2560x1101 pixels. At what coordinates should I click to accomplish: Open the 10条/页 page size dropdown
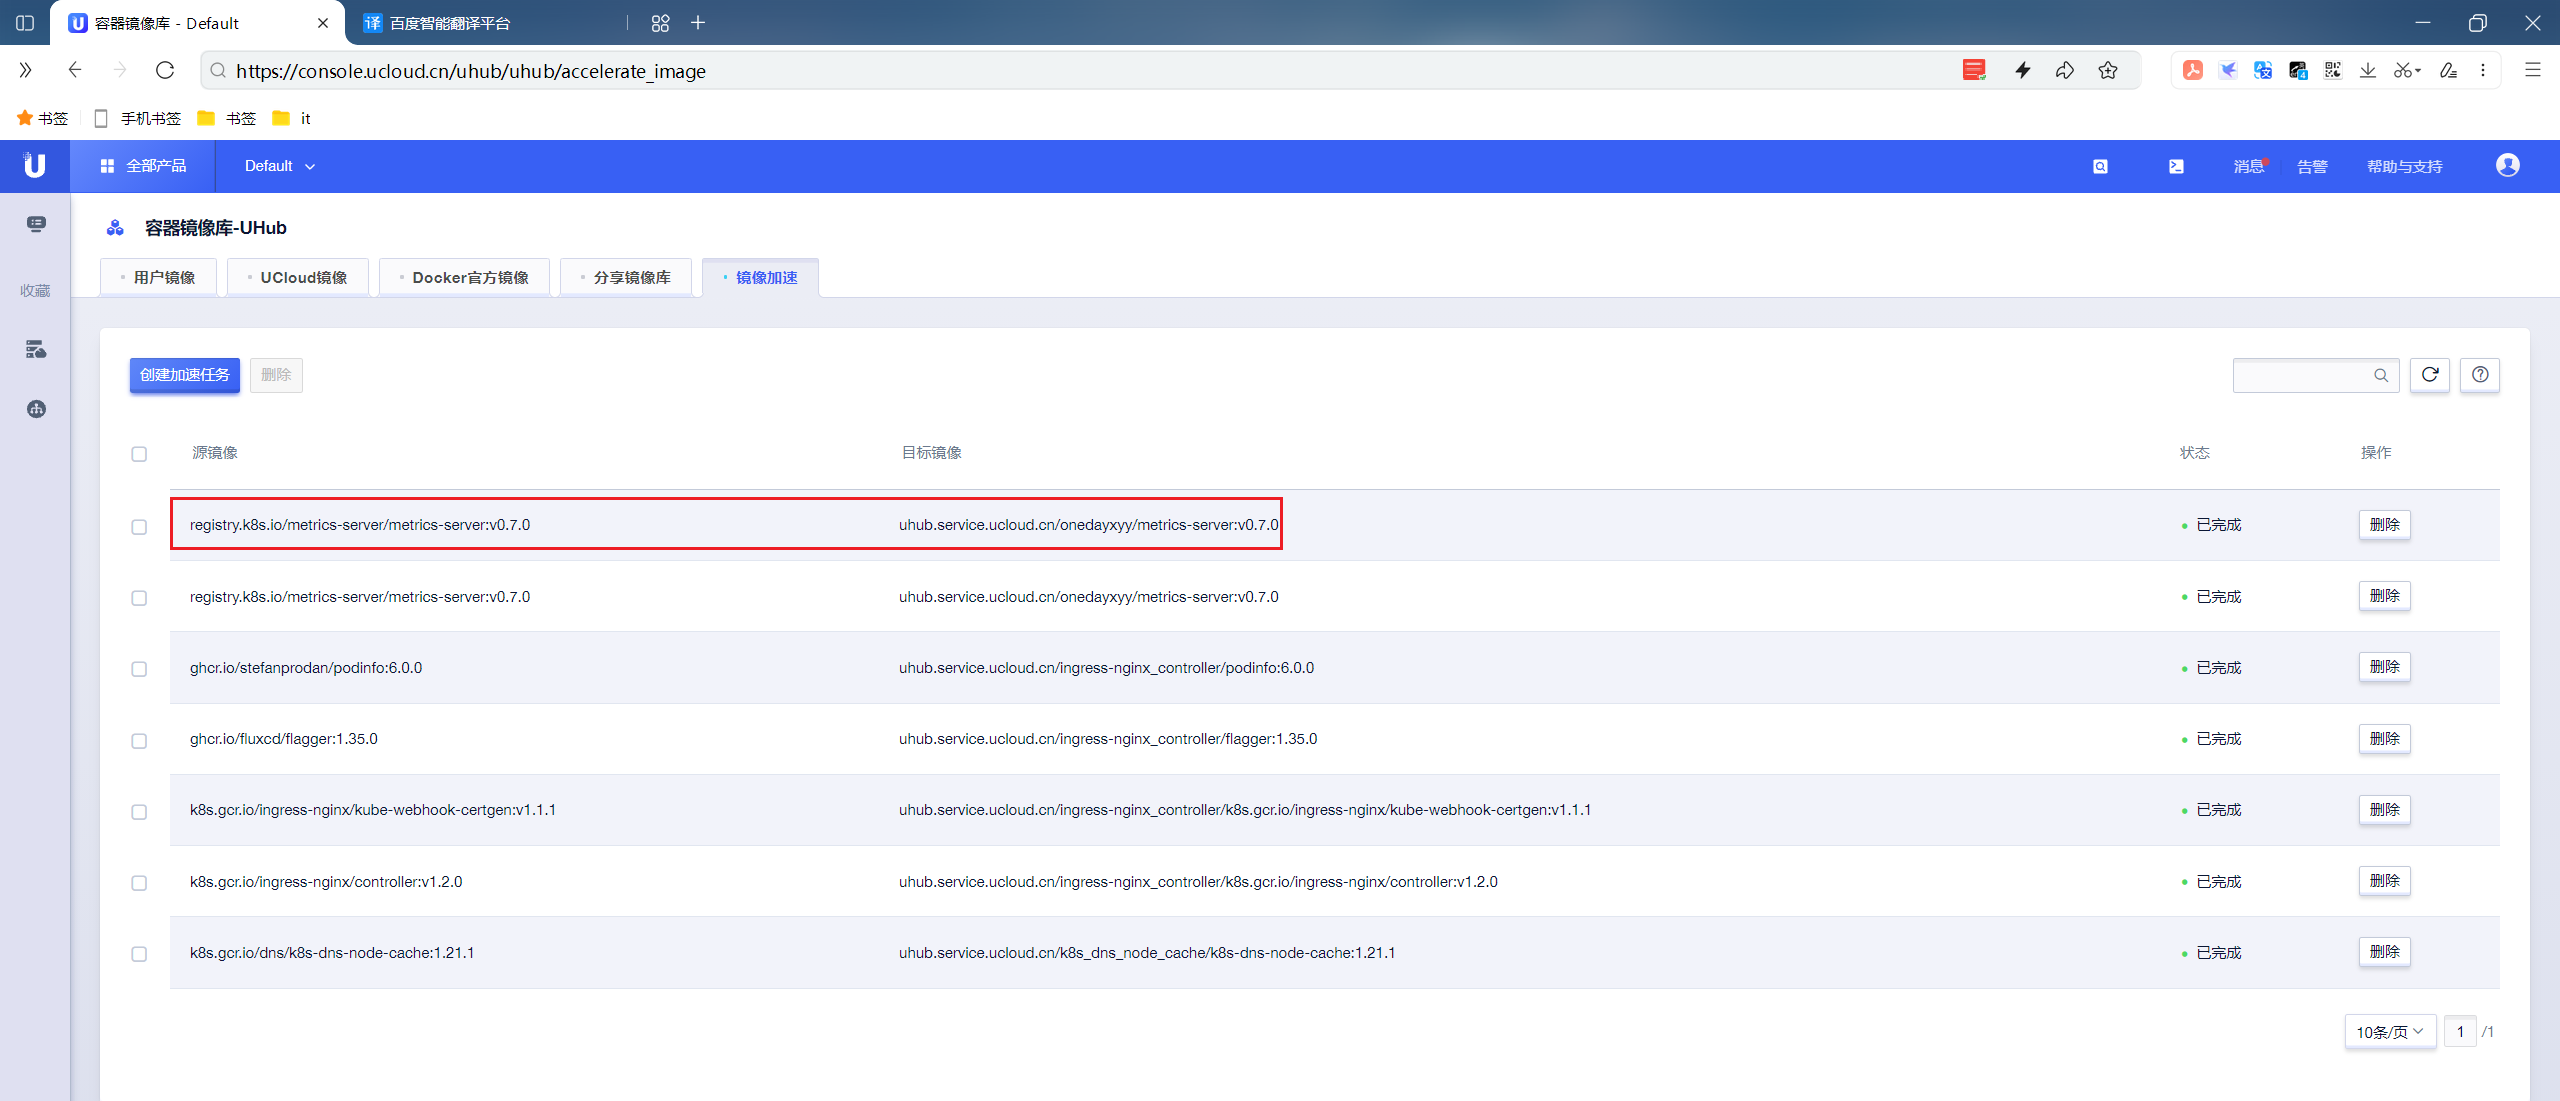[x=2389, y=1031]
